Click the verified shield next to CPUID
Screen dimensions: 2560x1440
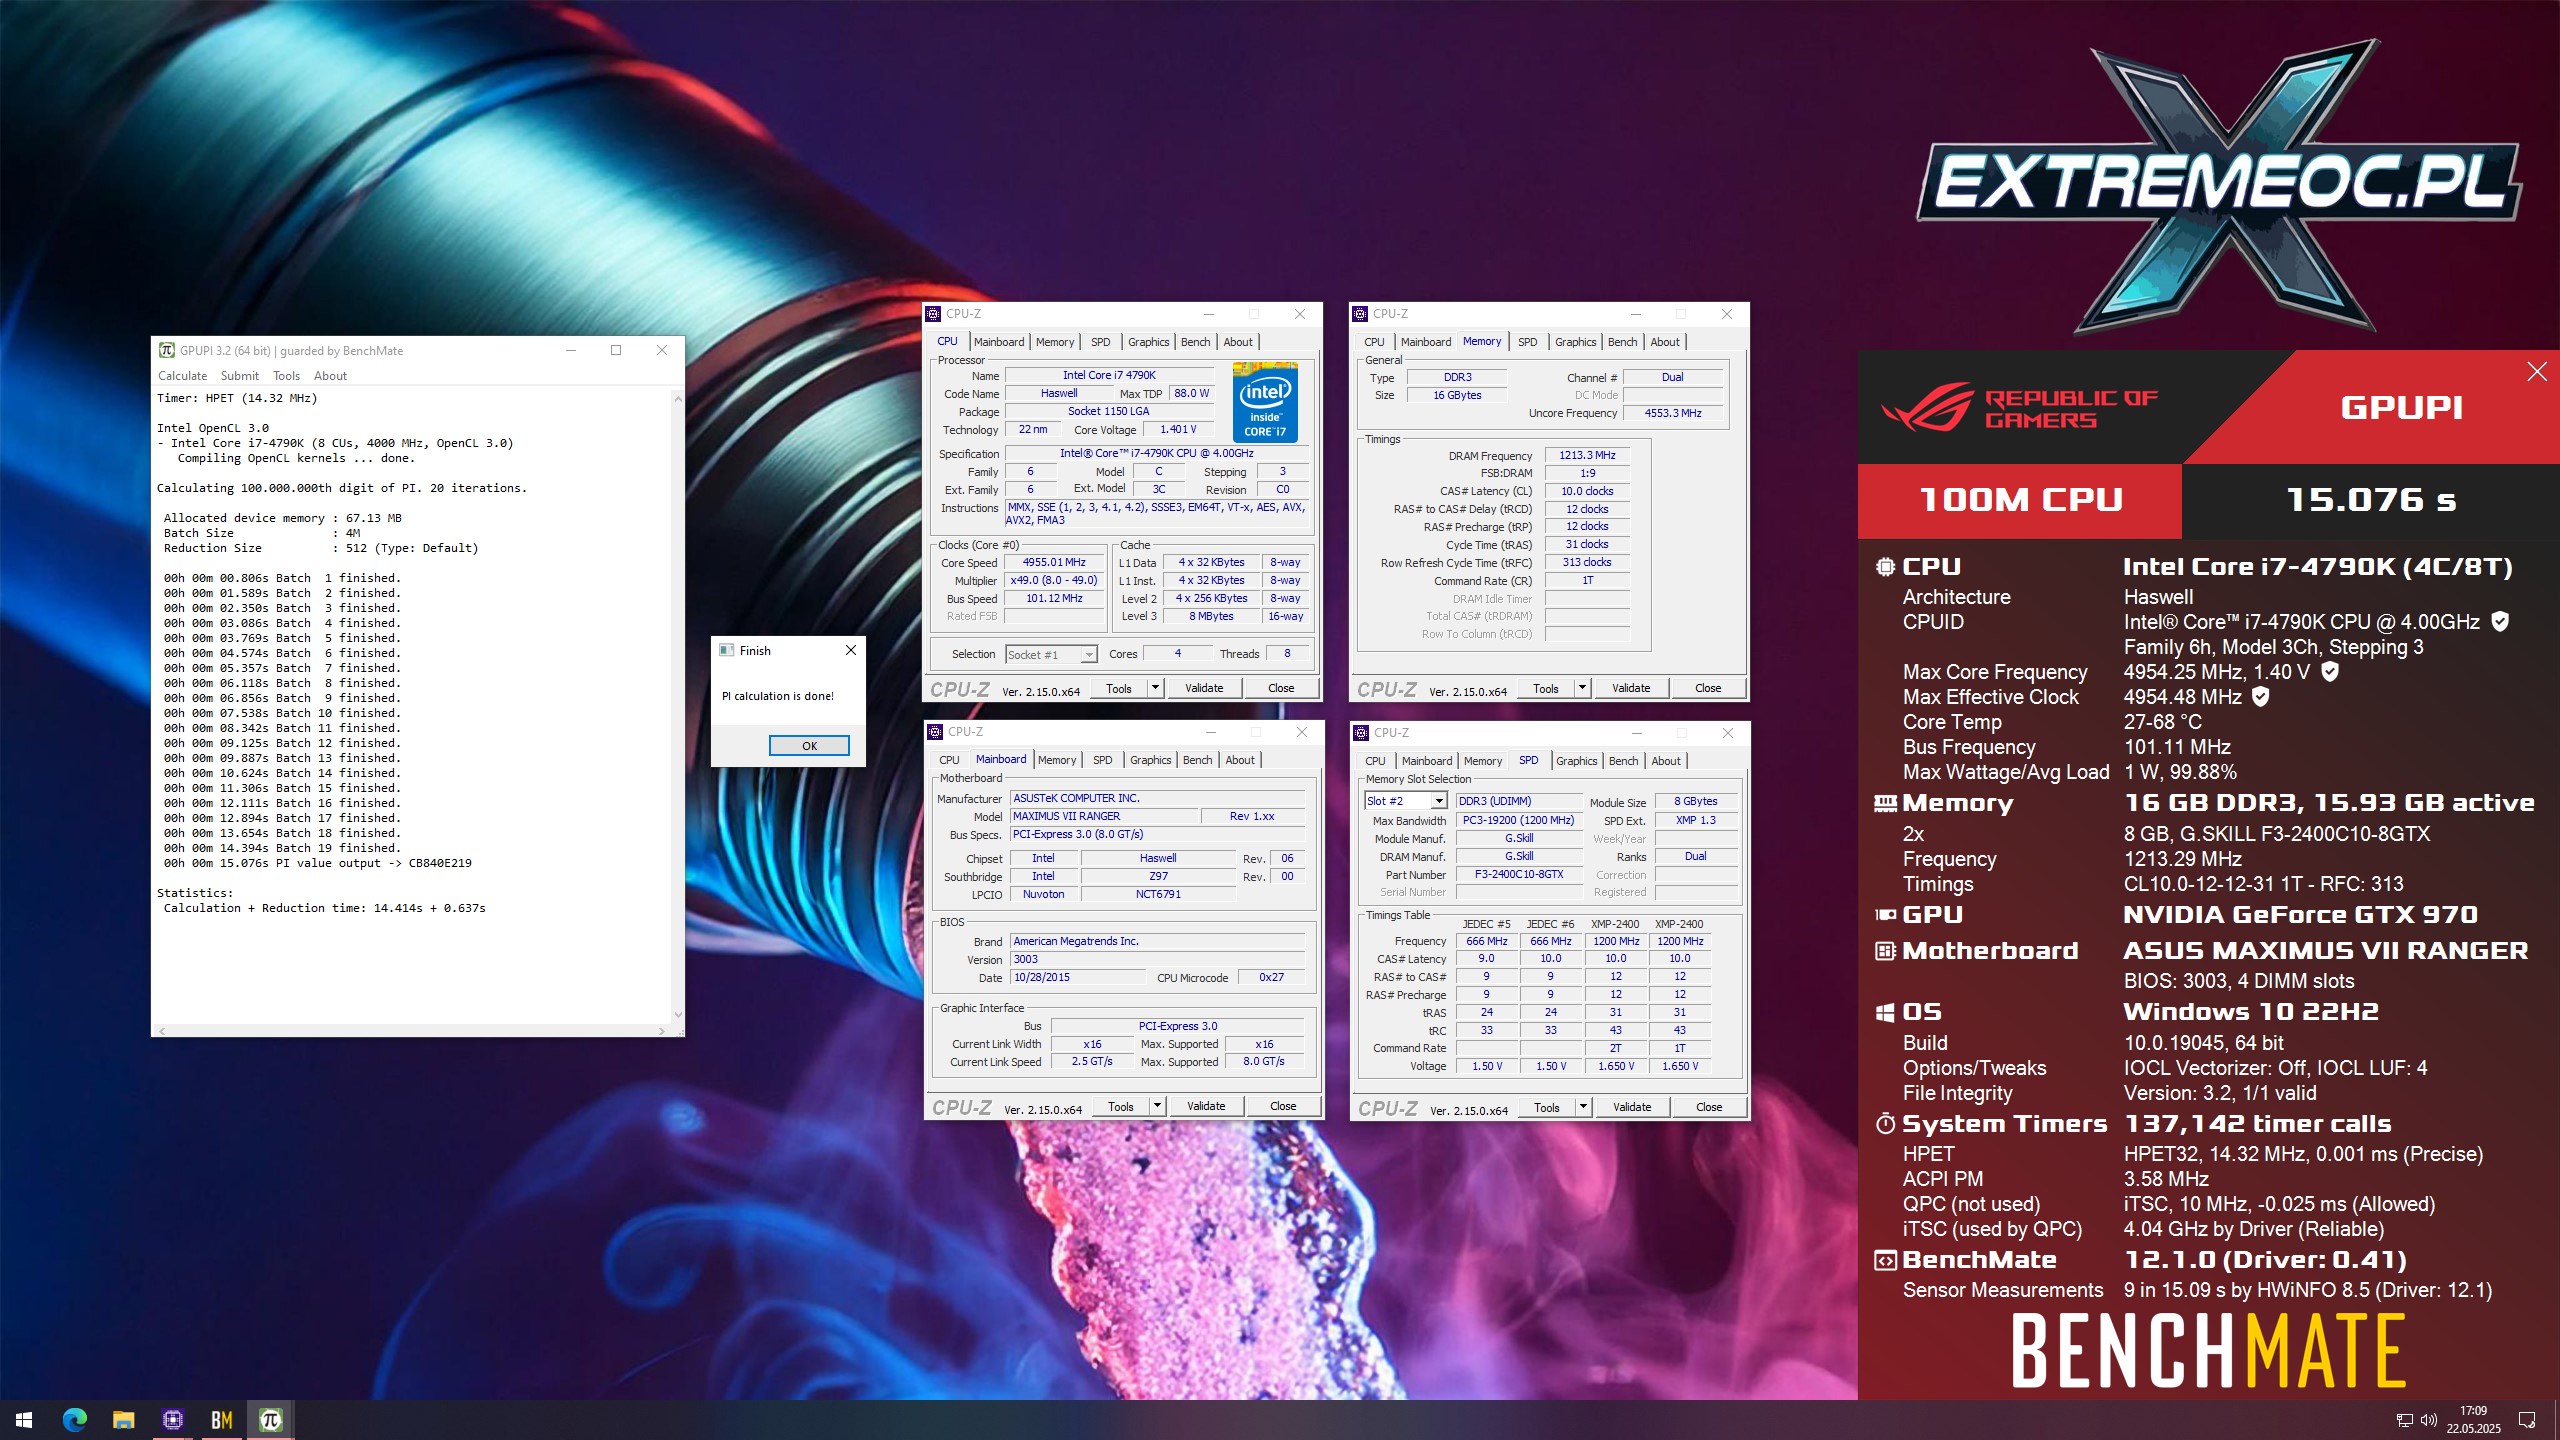tap(2500, 622)
